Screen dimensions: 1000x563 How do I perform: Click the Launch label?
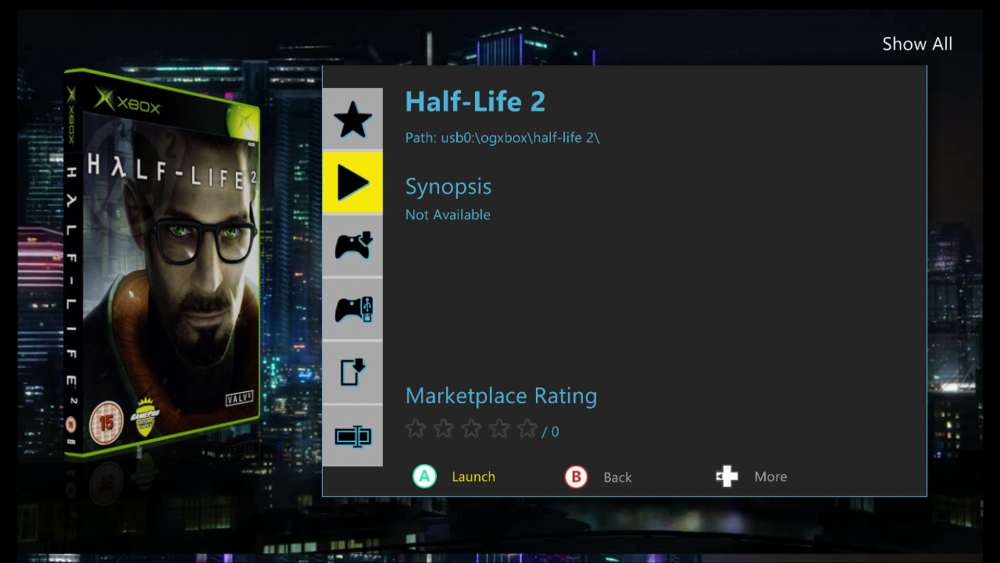473,477
